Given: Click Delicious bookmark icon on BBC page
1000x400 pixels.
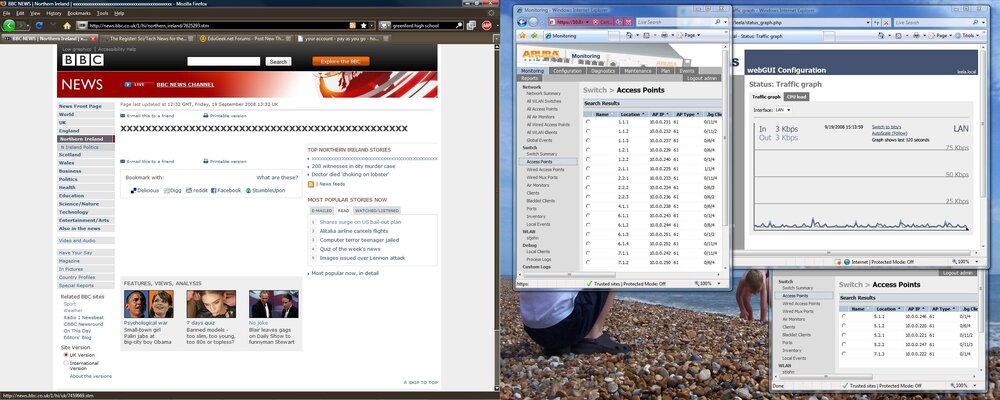Looking at the screenshot, I should (x=133, y=191).
